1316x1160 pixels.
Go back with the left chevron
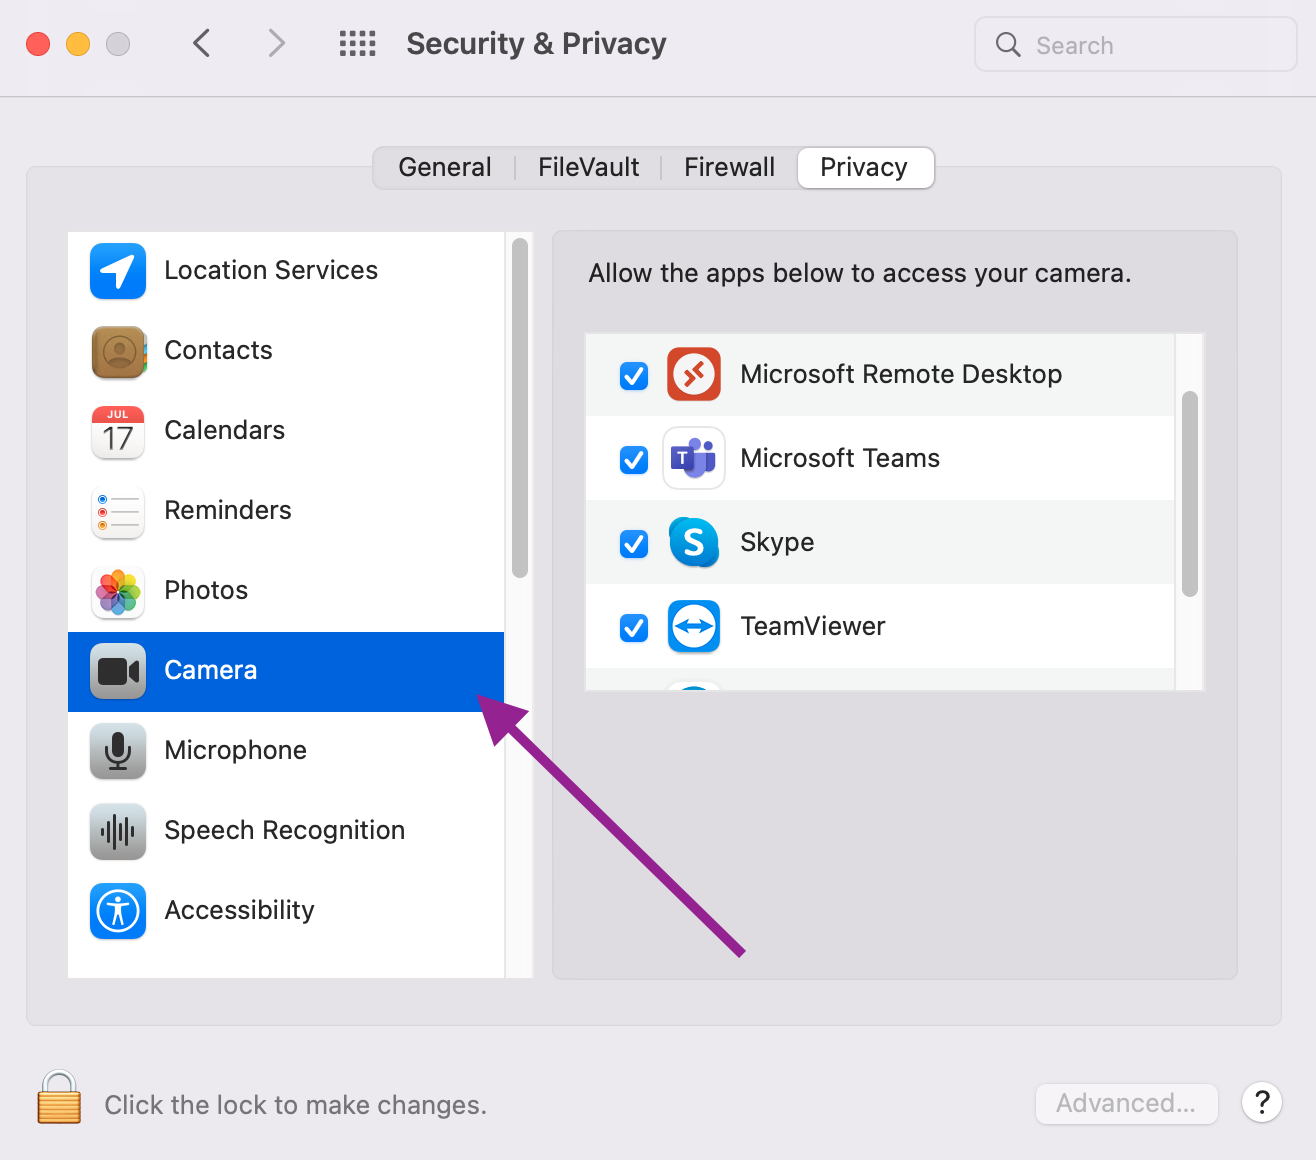(201, 43)
